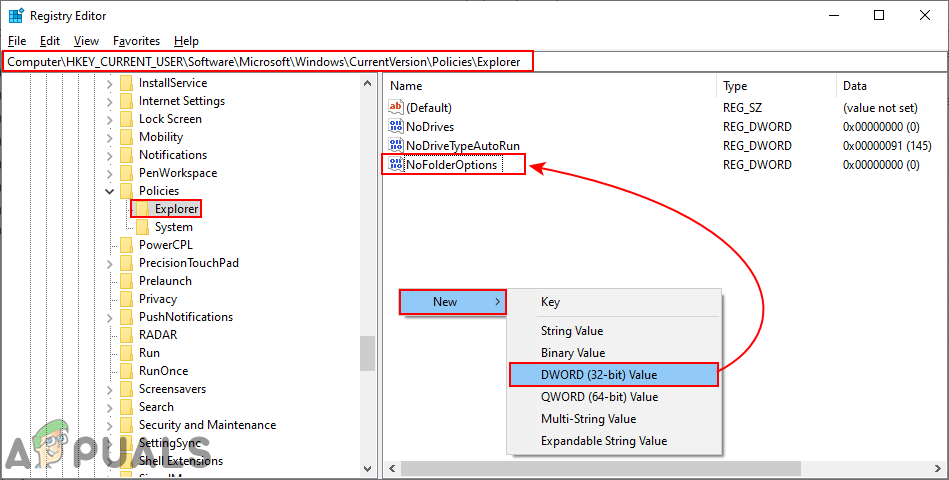The width and height of the screenshot is (949, 480).
Task: Click the 0x00000091 (145) data cell
Action: click(887, 145)
